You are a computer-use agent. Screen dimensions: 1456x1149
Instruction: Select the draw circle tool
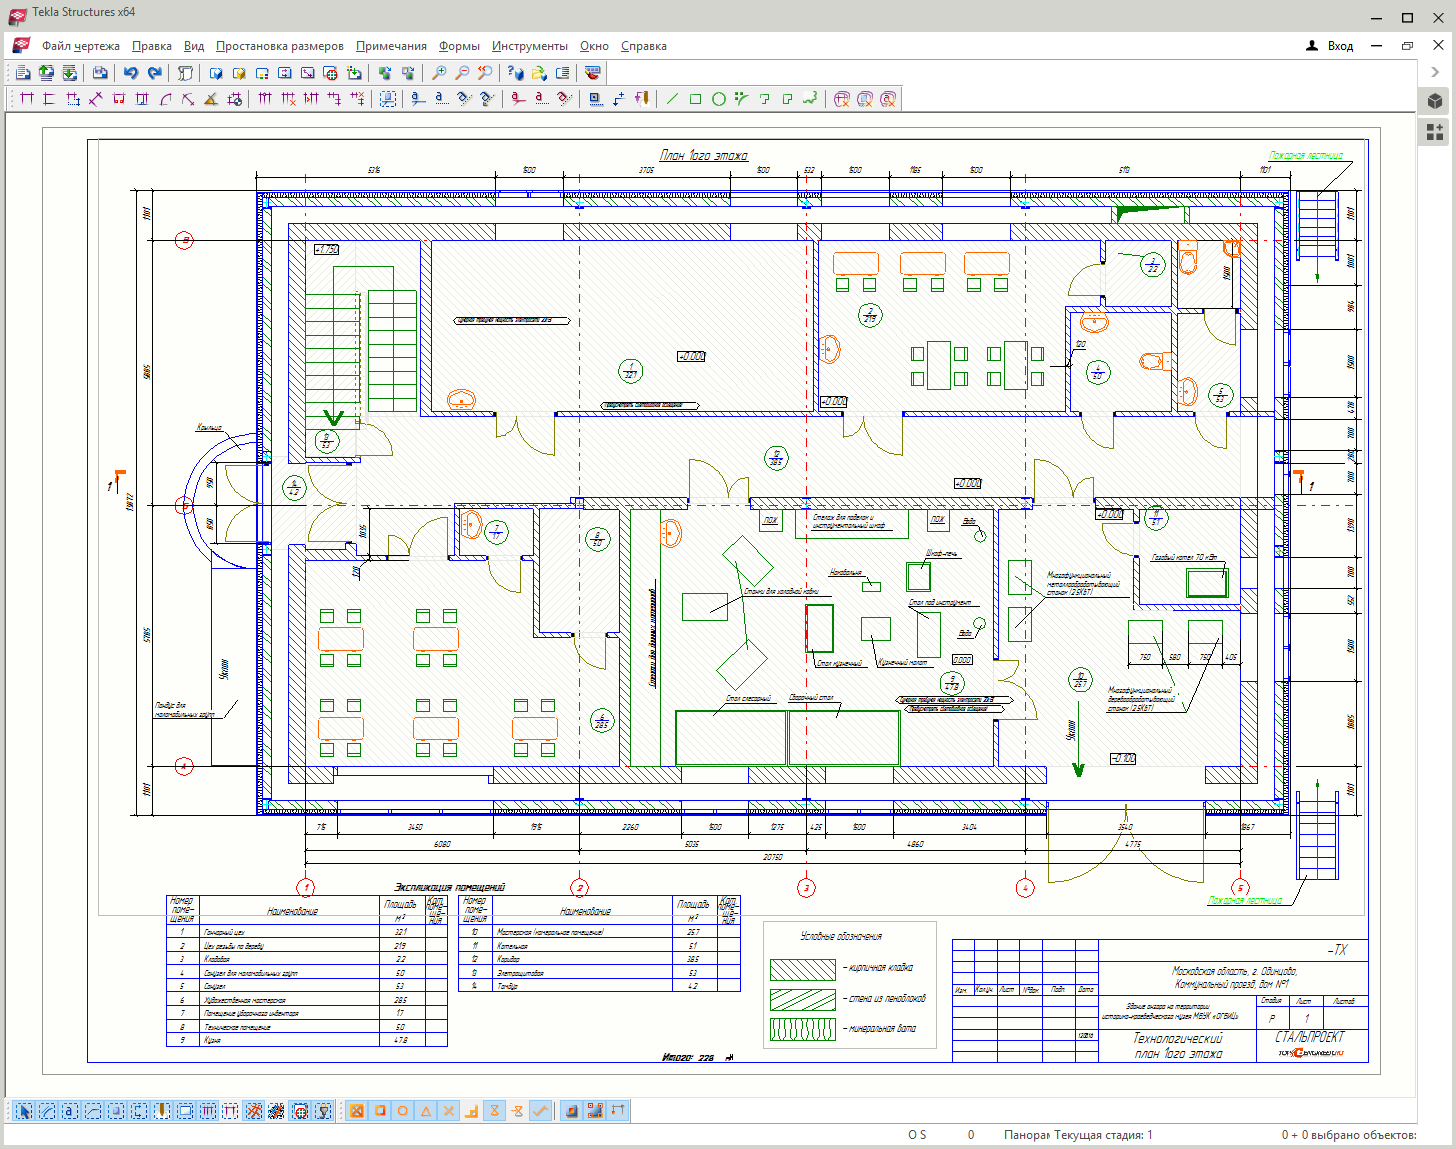click(718, 99)
